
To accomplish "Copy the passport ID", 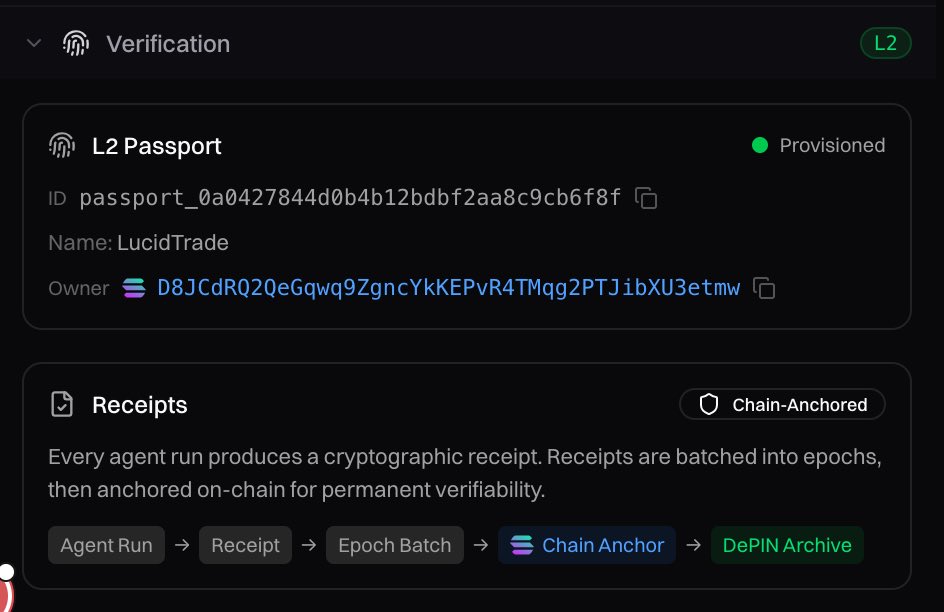I will pos(646,198).
